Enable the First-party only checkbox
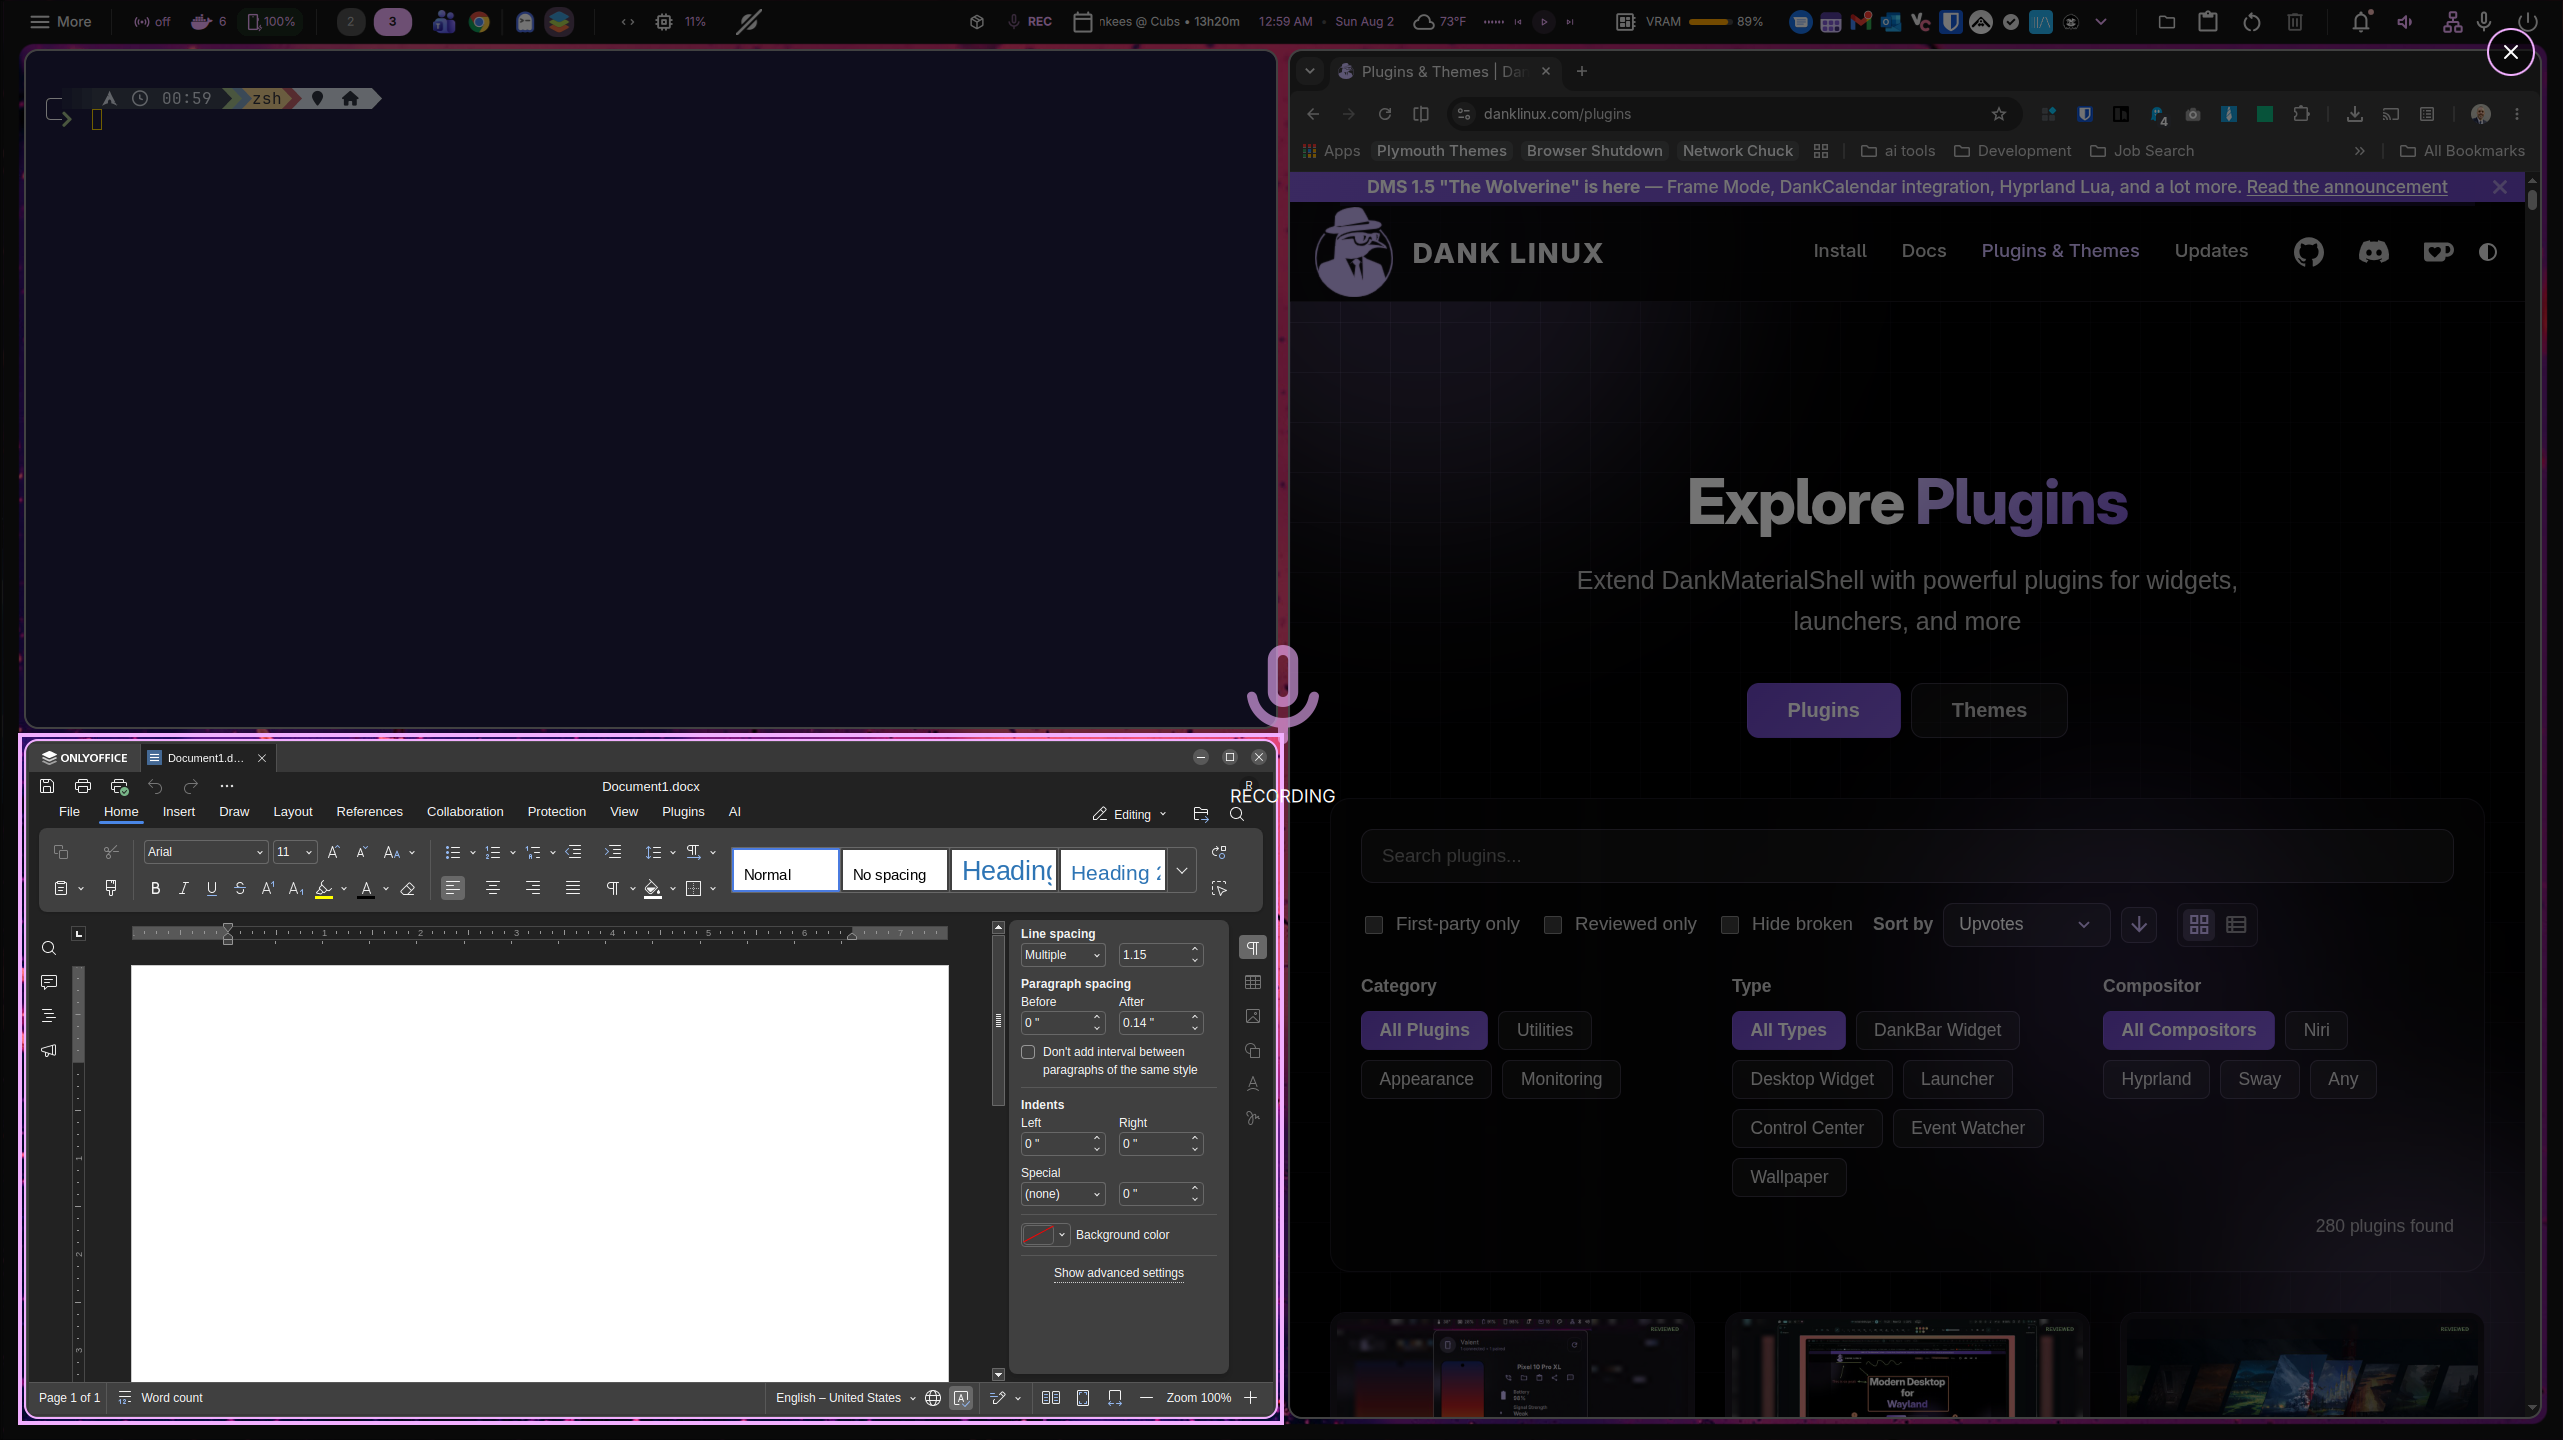The image size is (2564, 1440). click(x=1374, y=925)
